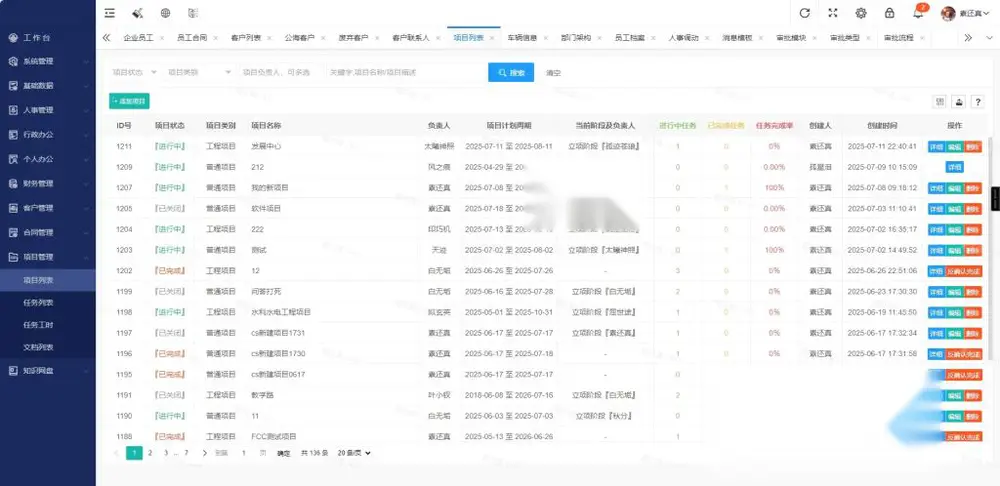Expand the 知识网盘 sidebar menu

pos(48,371)
